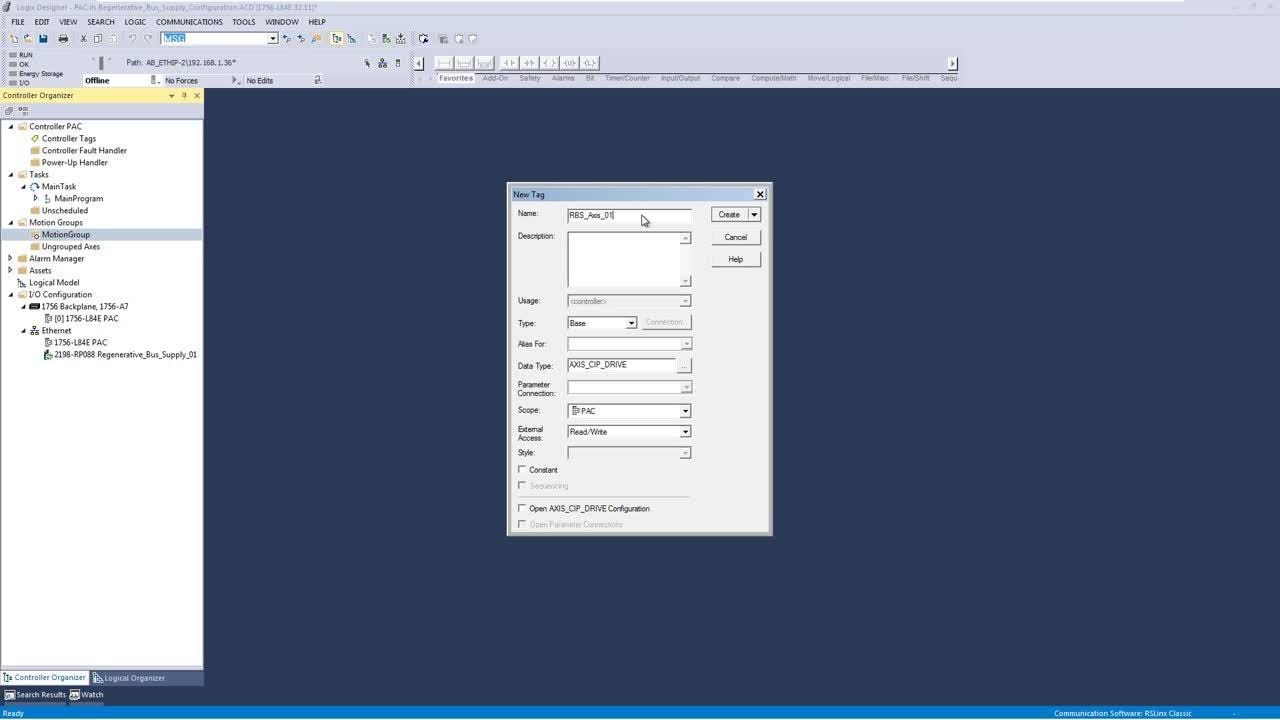
Task: Open Search Results pane
Action: coord(35,694)
